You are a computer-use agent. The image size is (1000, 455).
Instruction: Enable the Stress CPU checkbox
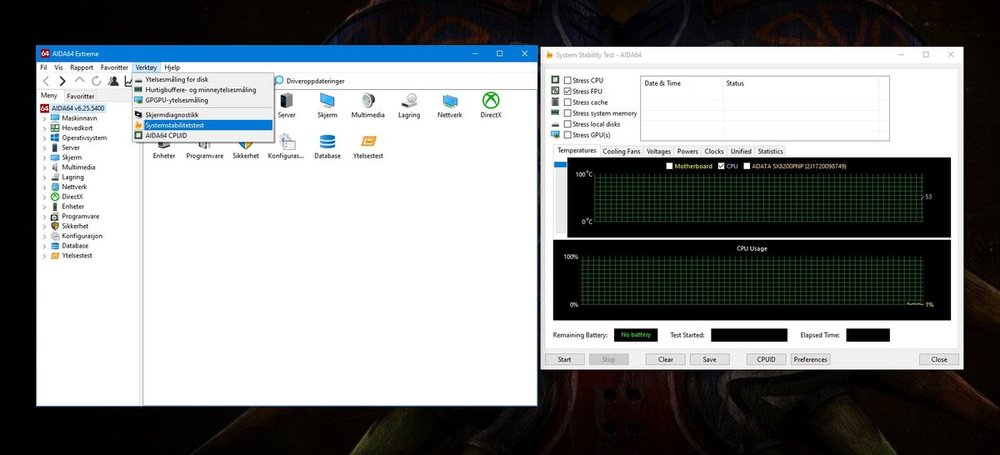pos(568,80)
